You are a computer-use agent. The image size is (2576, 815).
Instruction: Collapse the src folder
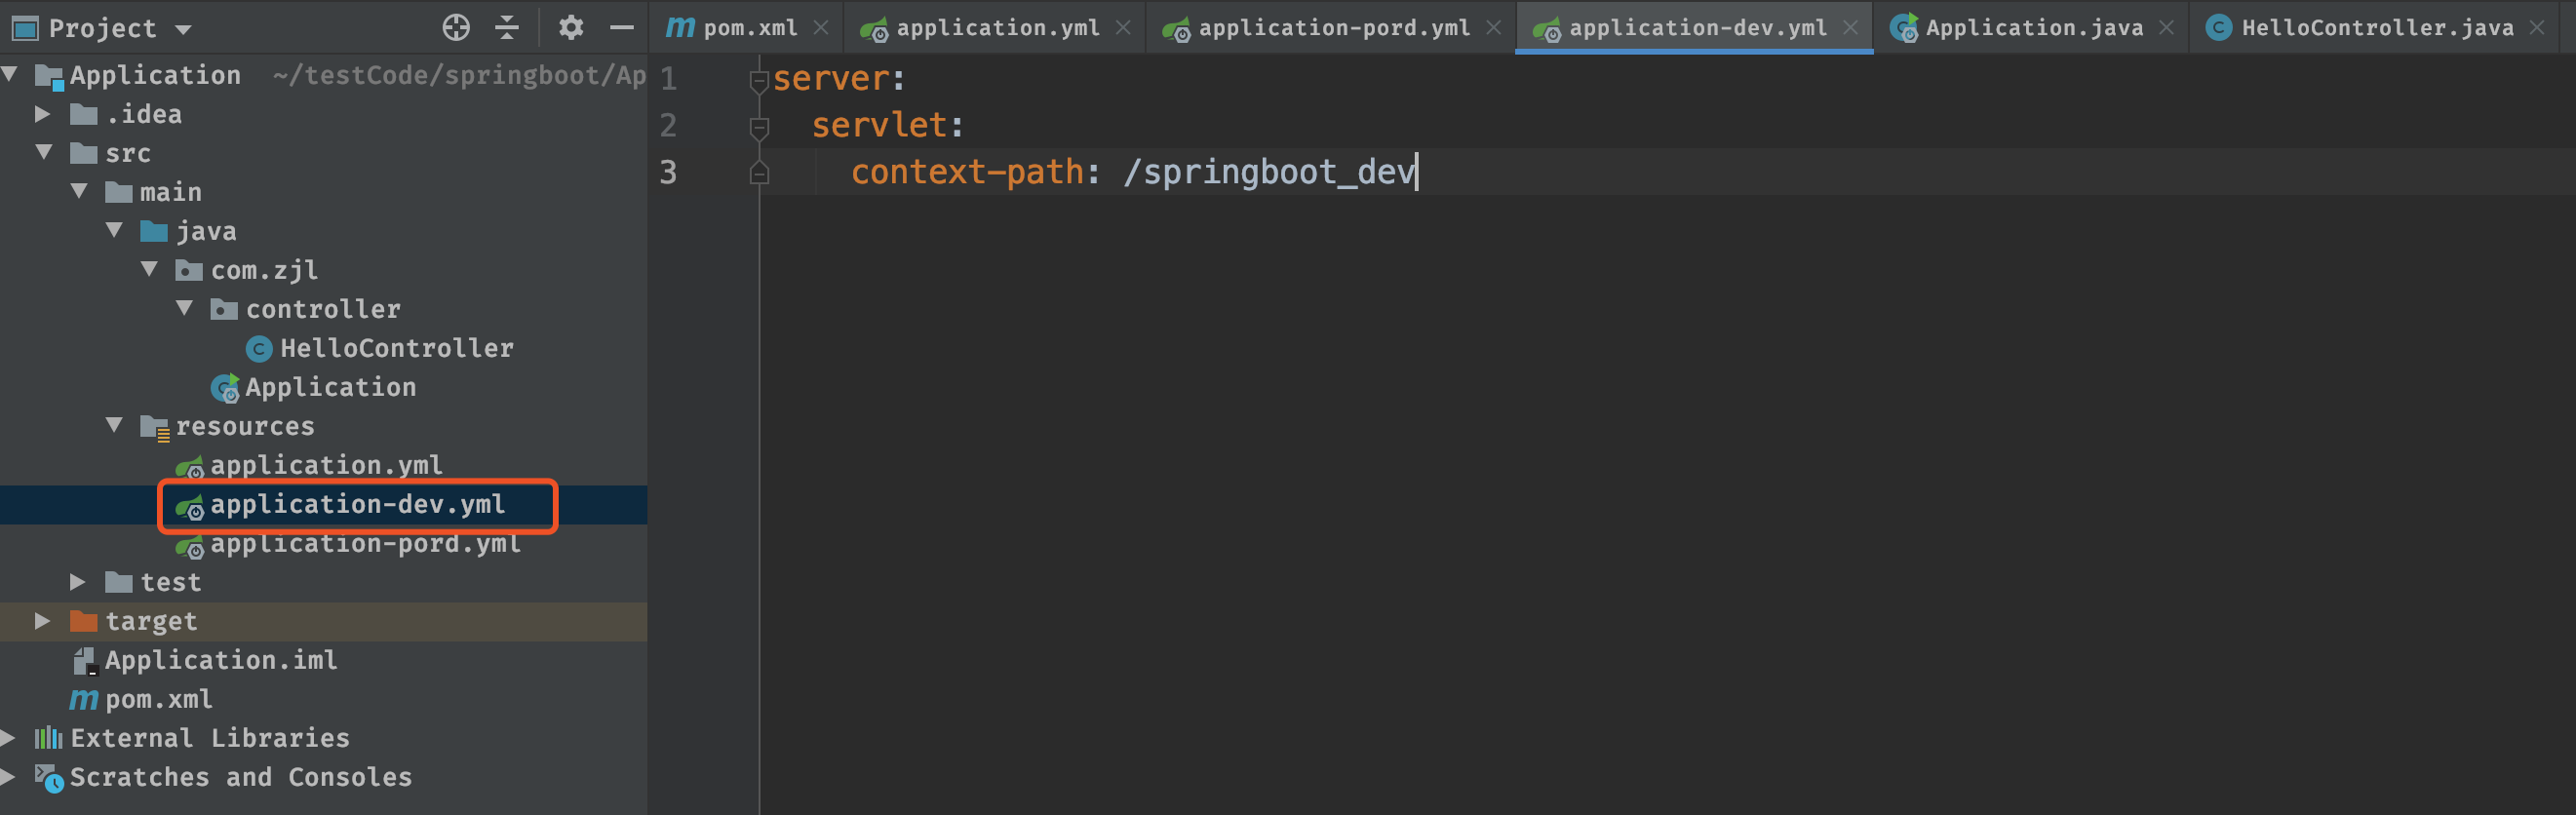(x=44, y=152)
